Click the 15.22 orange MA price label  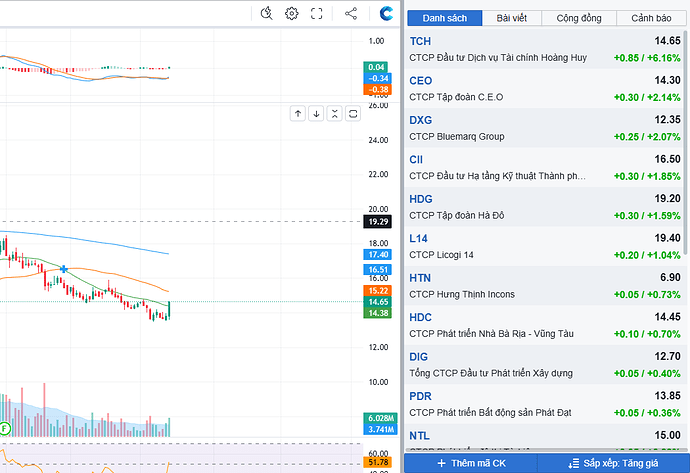click(378, 290)
